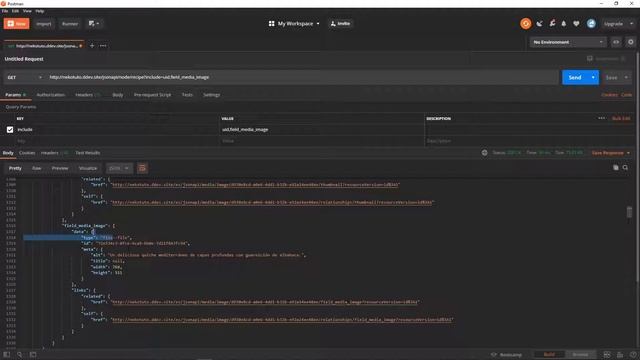Click the request URL input field
Image resolution: width=640 pixels, height=360 pixels.
coord(302,77)
